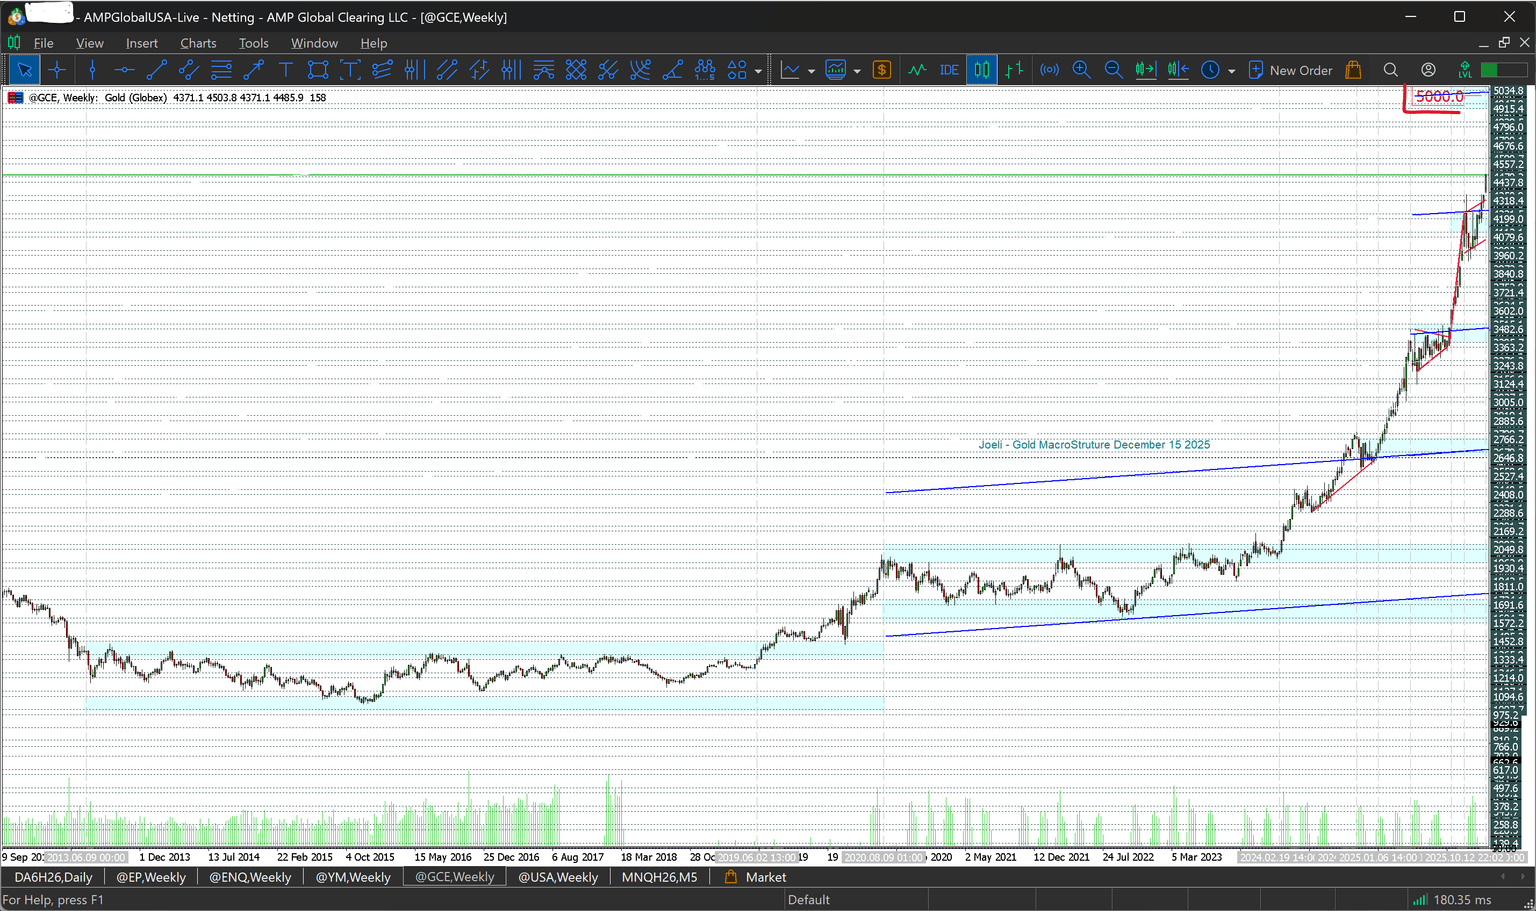The width and height of the screenshot is (1536, 911).
Task: Switch to the @YM,Weekly chart tab
Action: tap(353, 877)
